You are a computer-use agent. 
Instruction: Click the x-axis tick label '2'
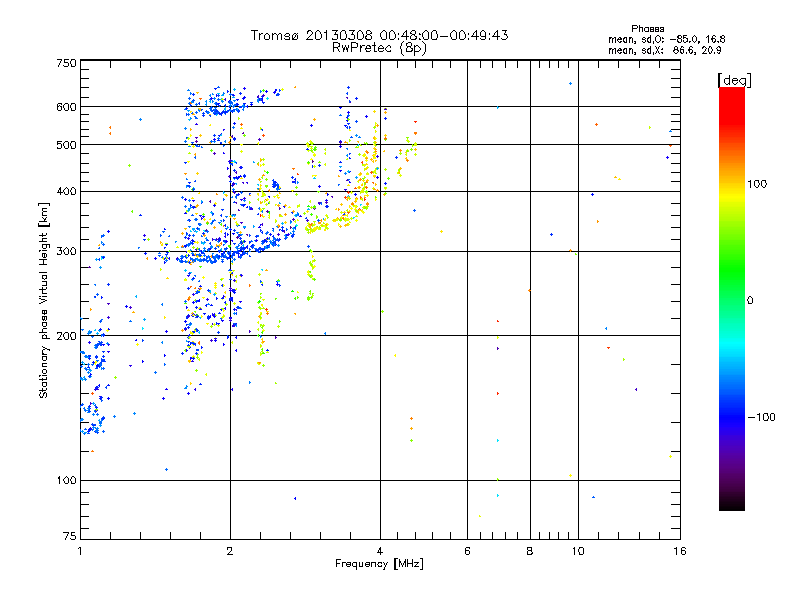(x=230, y=551)
